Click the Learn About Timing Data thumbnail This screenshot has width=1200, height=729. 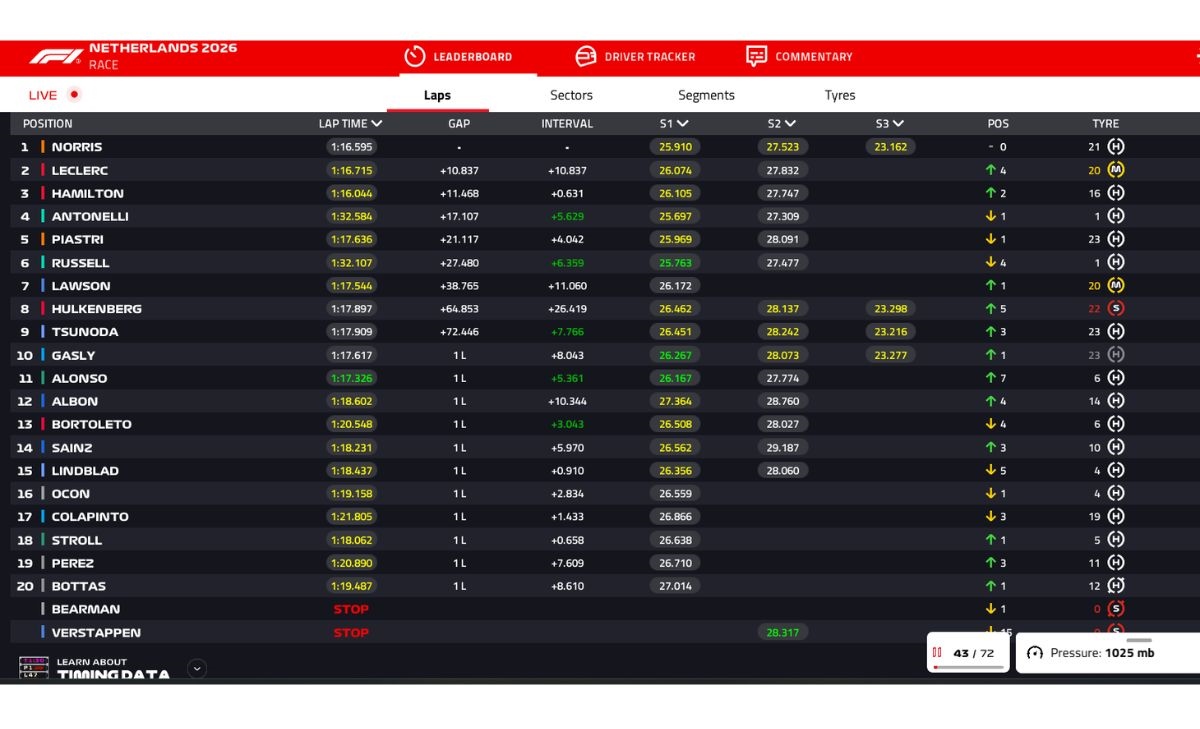click(34, 667)
